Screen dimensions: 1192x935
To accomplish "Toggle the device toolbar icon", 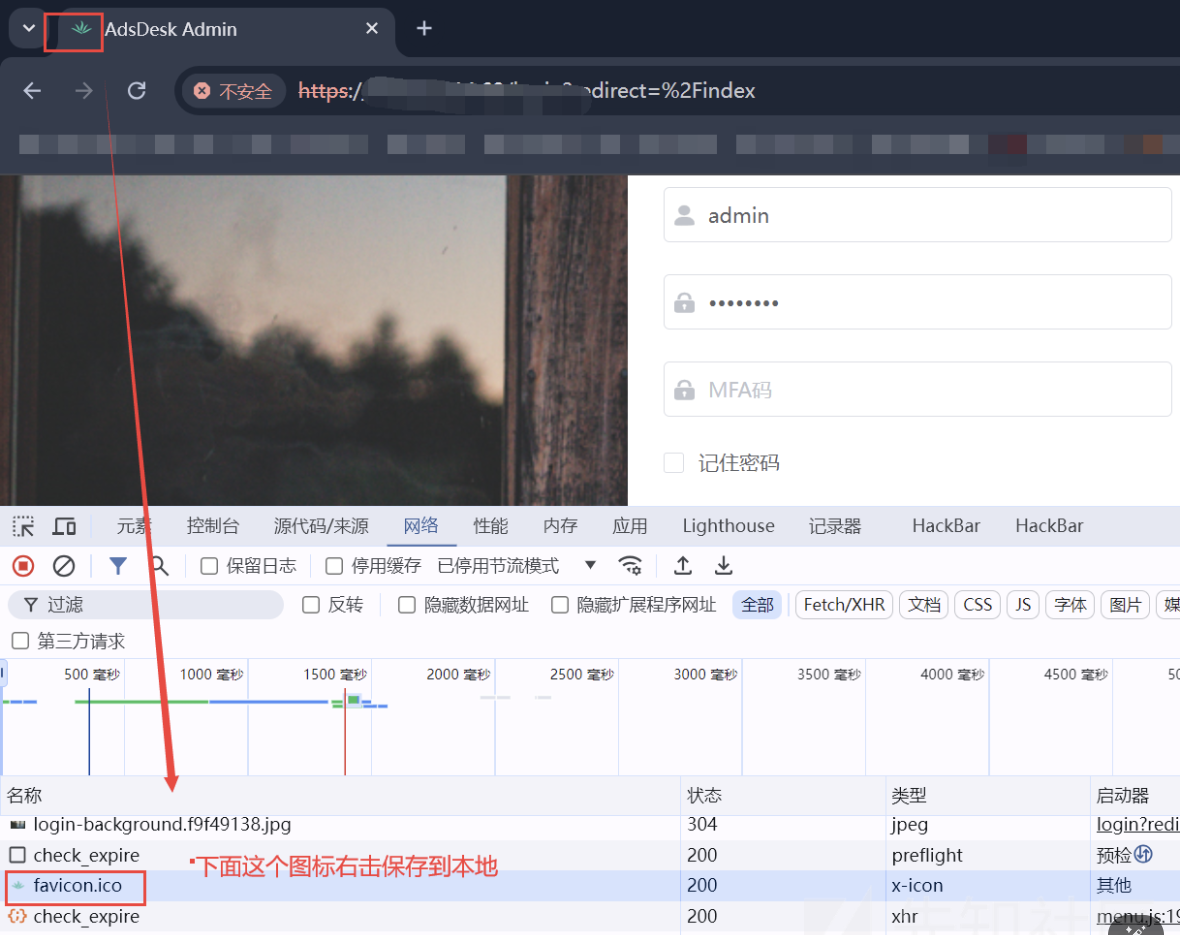I will [x=64, y=526].
